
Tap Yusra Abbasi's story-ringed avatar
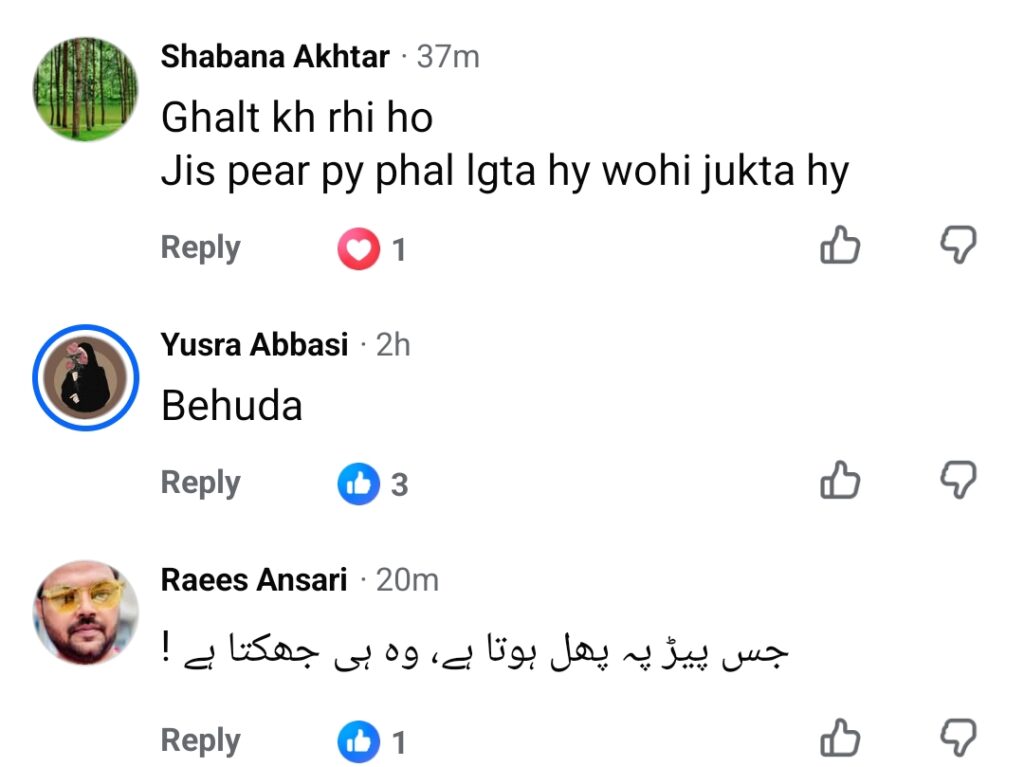(x=86, y=378)
